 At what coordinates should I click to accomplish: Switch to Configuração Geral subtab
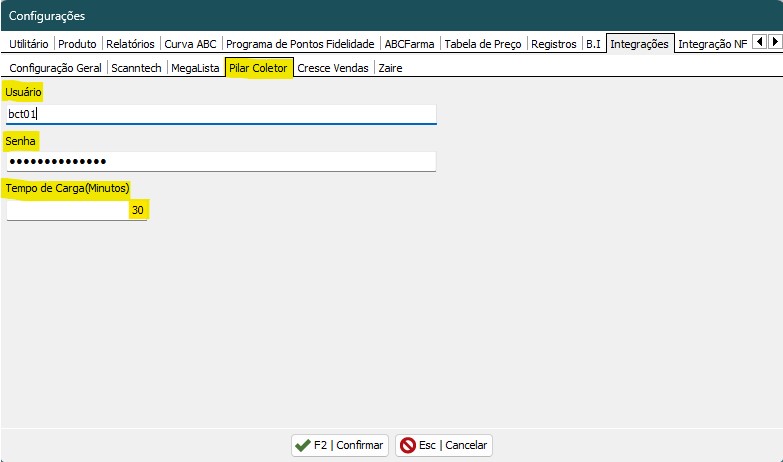tap(55, 68)
